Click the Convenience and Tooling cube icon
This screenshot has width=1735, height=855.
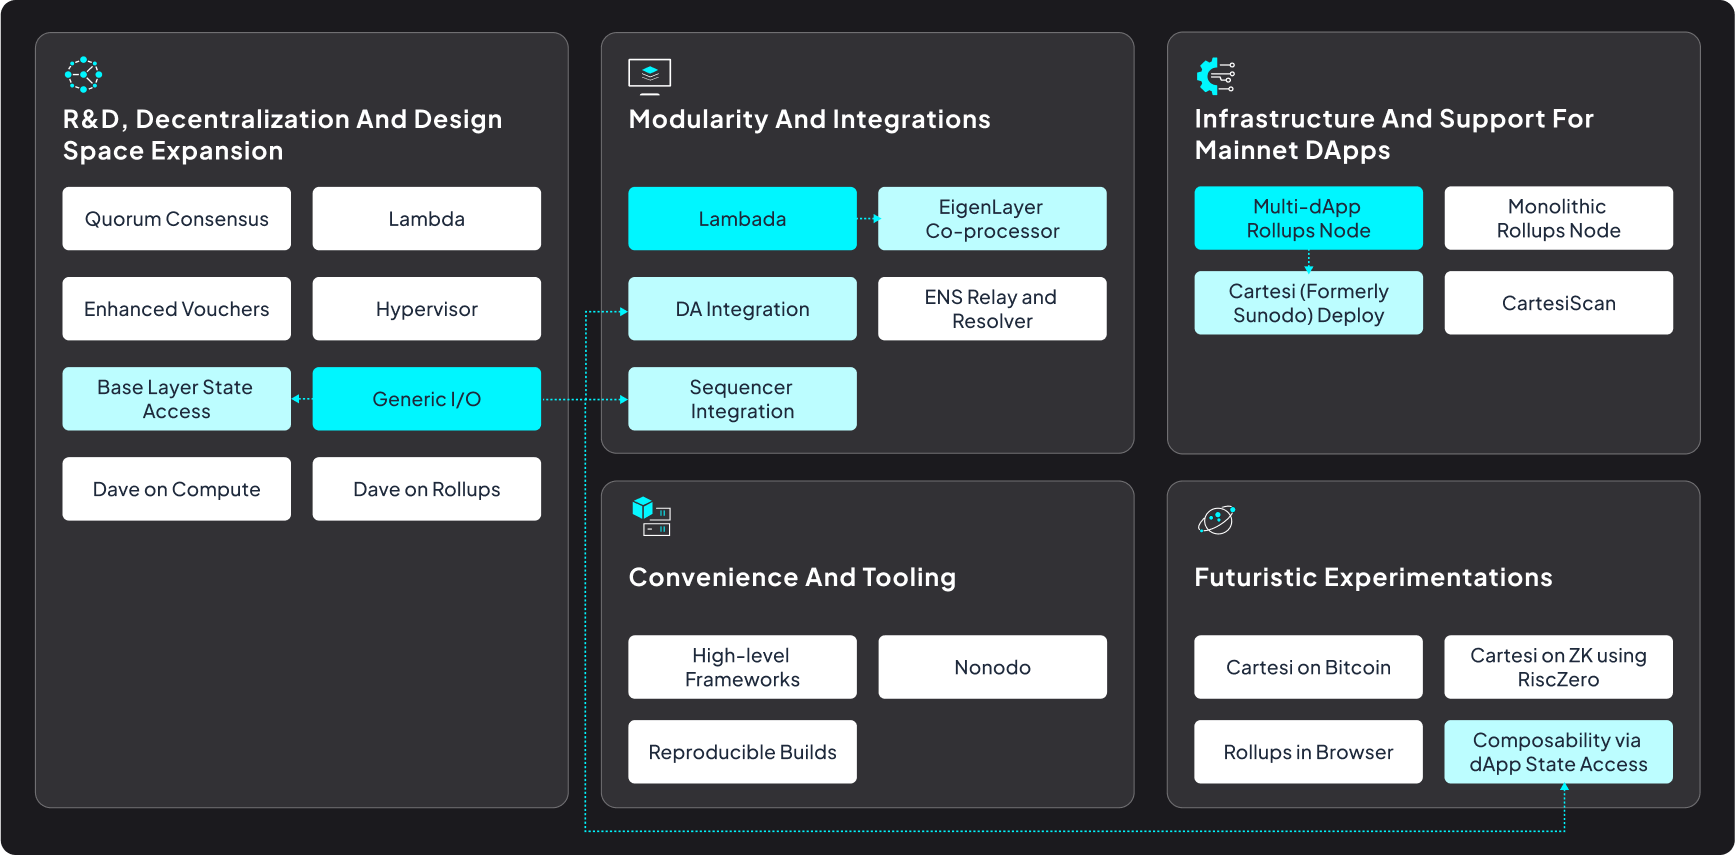(651, 516)
